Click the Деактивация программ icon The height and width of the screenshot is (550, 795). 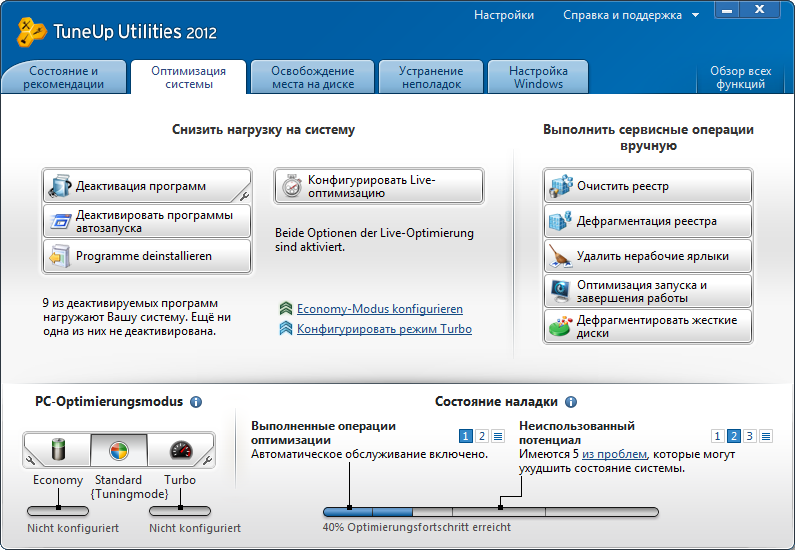[x=60, y=186]
